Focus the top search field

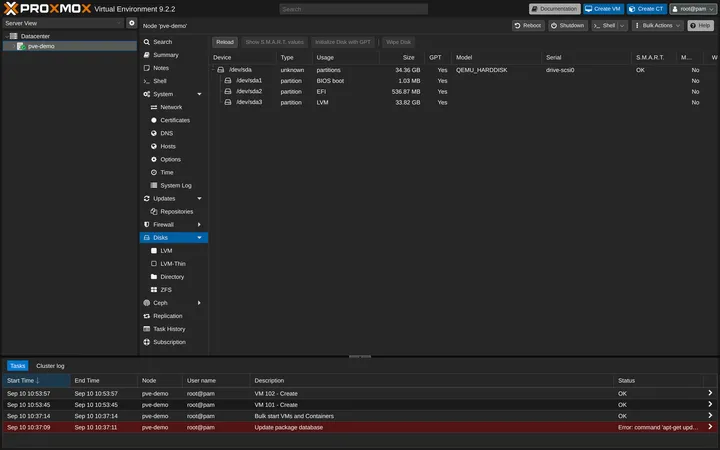pyautogui.click(x=354, y=9)
